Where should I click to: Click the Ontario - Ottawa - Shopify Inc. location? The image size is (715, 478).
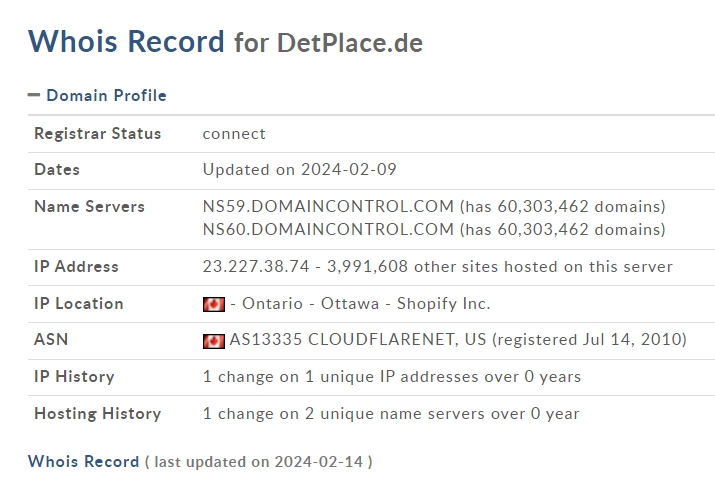pos(366,304)
